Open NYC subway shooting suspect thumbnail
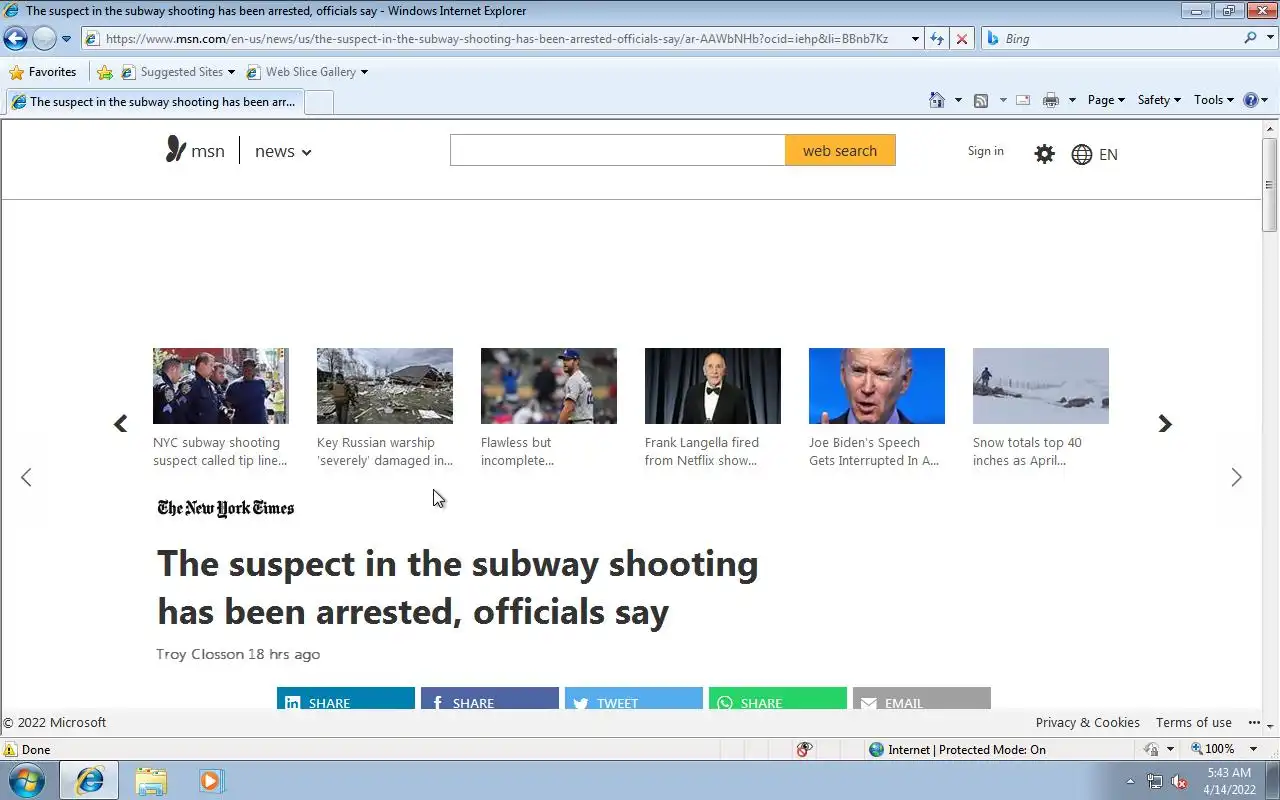 [221, 386]
